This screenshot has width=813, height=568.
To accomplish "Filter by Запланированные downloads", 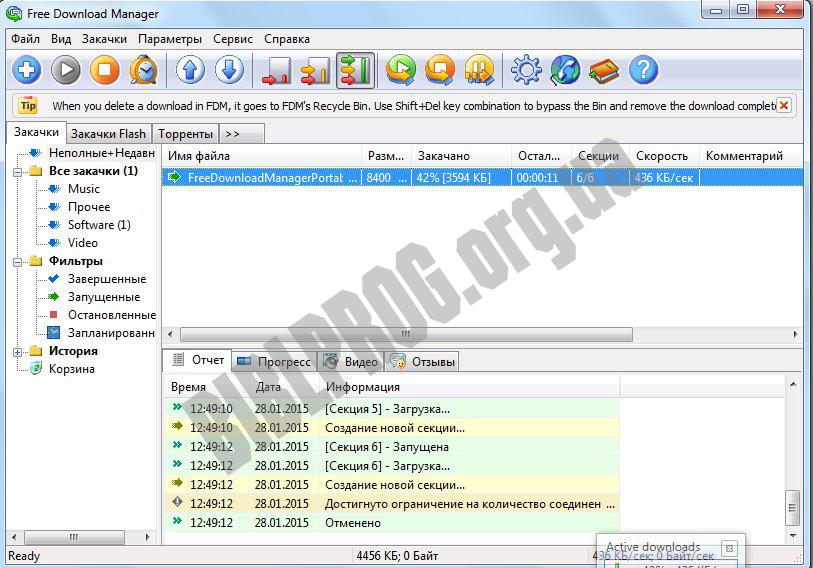I will click(x=111, y=333).
